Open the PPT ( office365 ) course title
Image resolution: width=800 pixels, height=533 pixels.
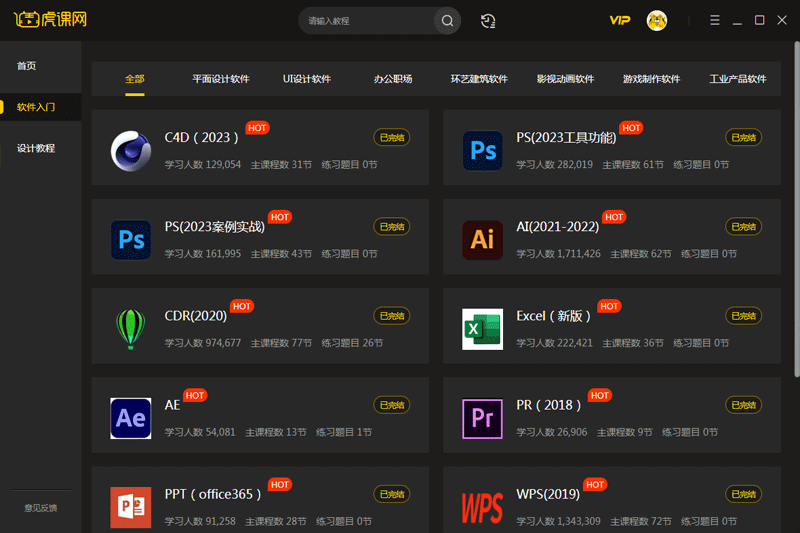pyautogui.click(x=213, y=495)
